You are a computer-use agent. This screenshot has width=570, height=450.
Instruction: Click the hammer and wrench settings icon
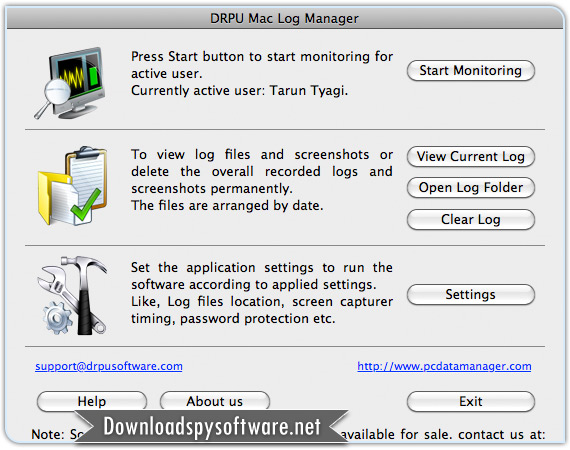72,295
